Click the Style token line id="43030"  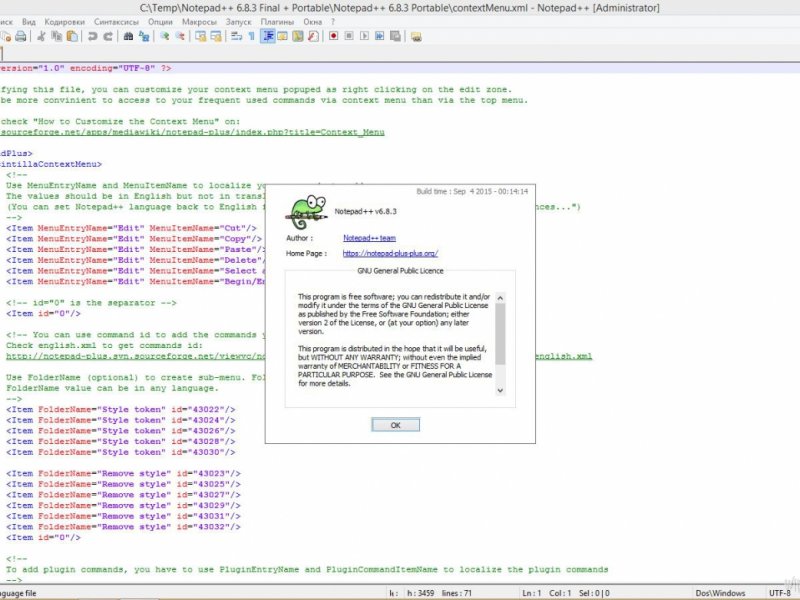coord(121,453)
